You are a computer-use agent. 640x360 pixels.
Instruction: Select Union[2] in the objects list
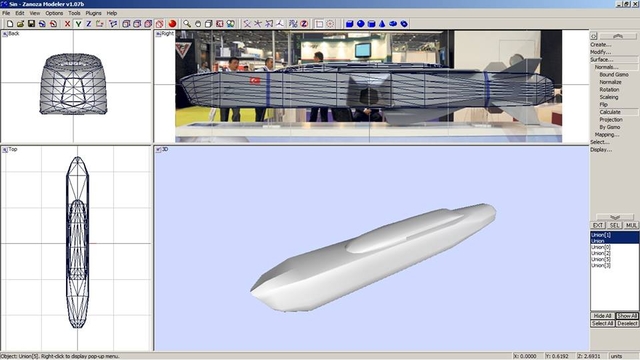tap(600, 253)
